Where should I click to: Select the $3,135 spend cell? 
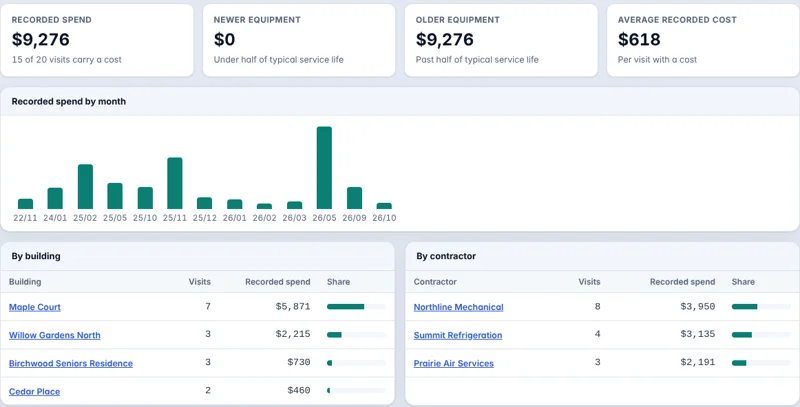[x=698, y=335]
